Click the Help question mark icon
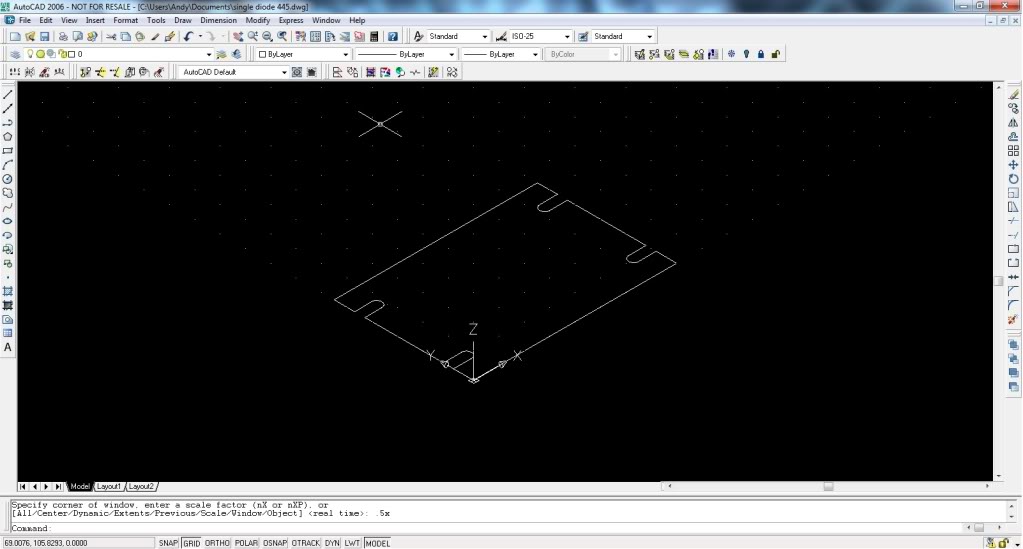This screenshot has width=1023, height=549. 394,36
